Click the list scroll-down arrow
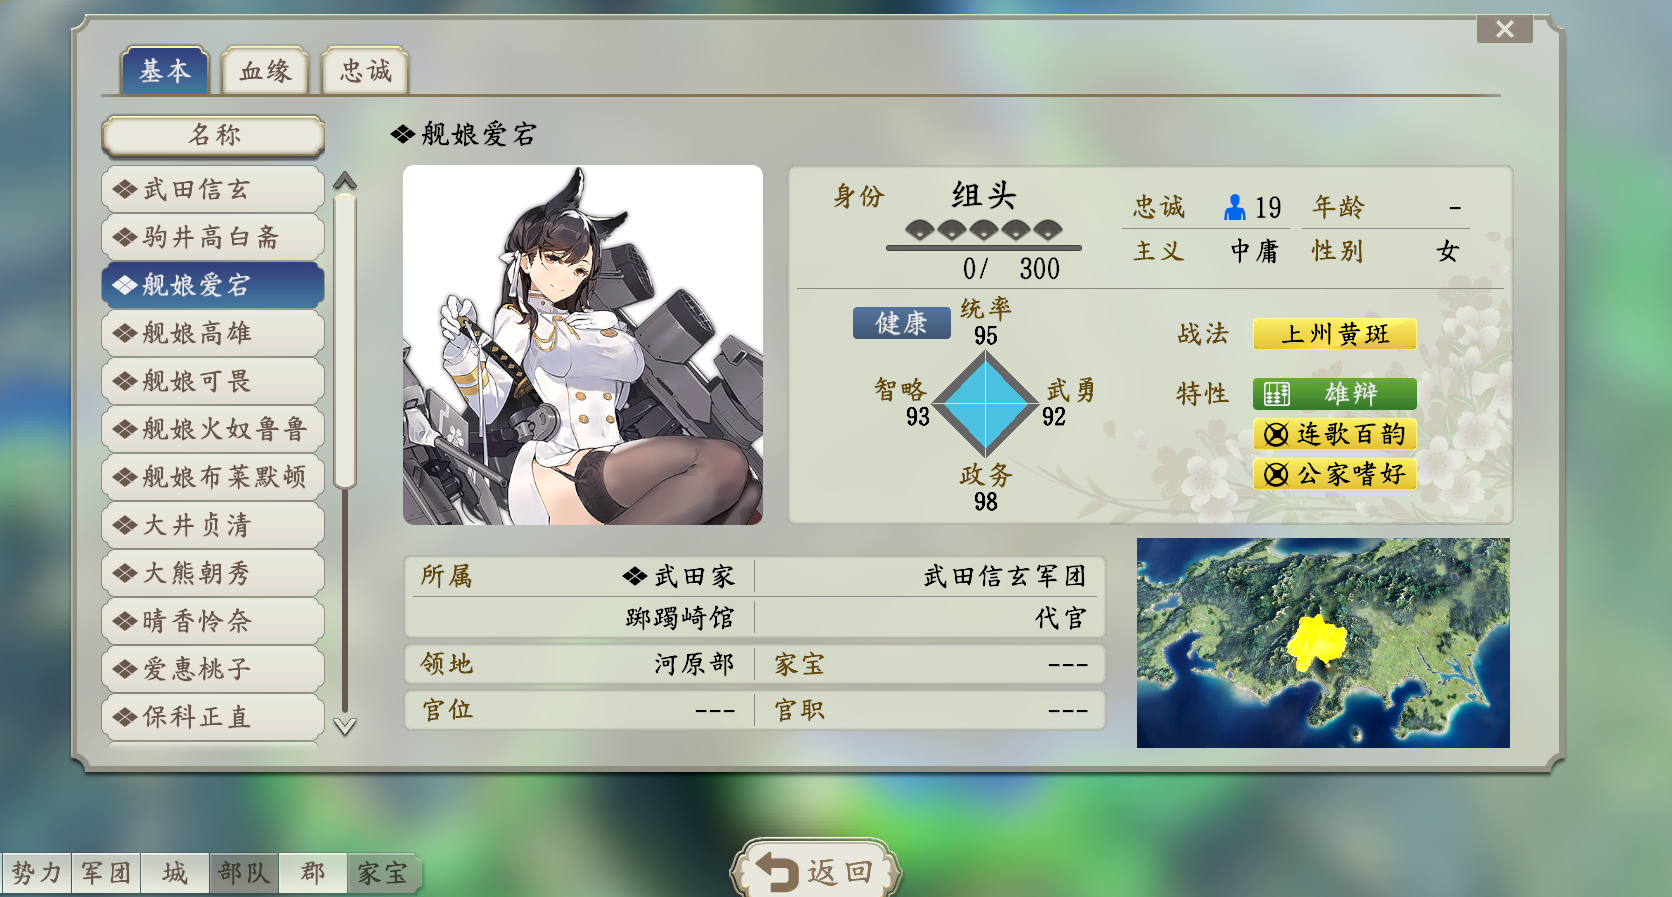This screenshot has height=897, width=1672. click(x=345, y=726)
